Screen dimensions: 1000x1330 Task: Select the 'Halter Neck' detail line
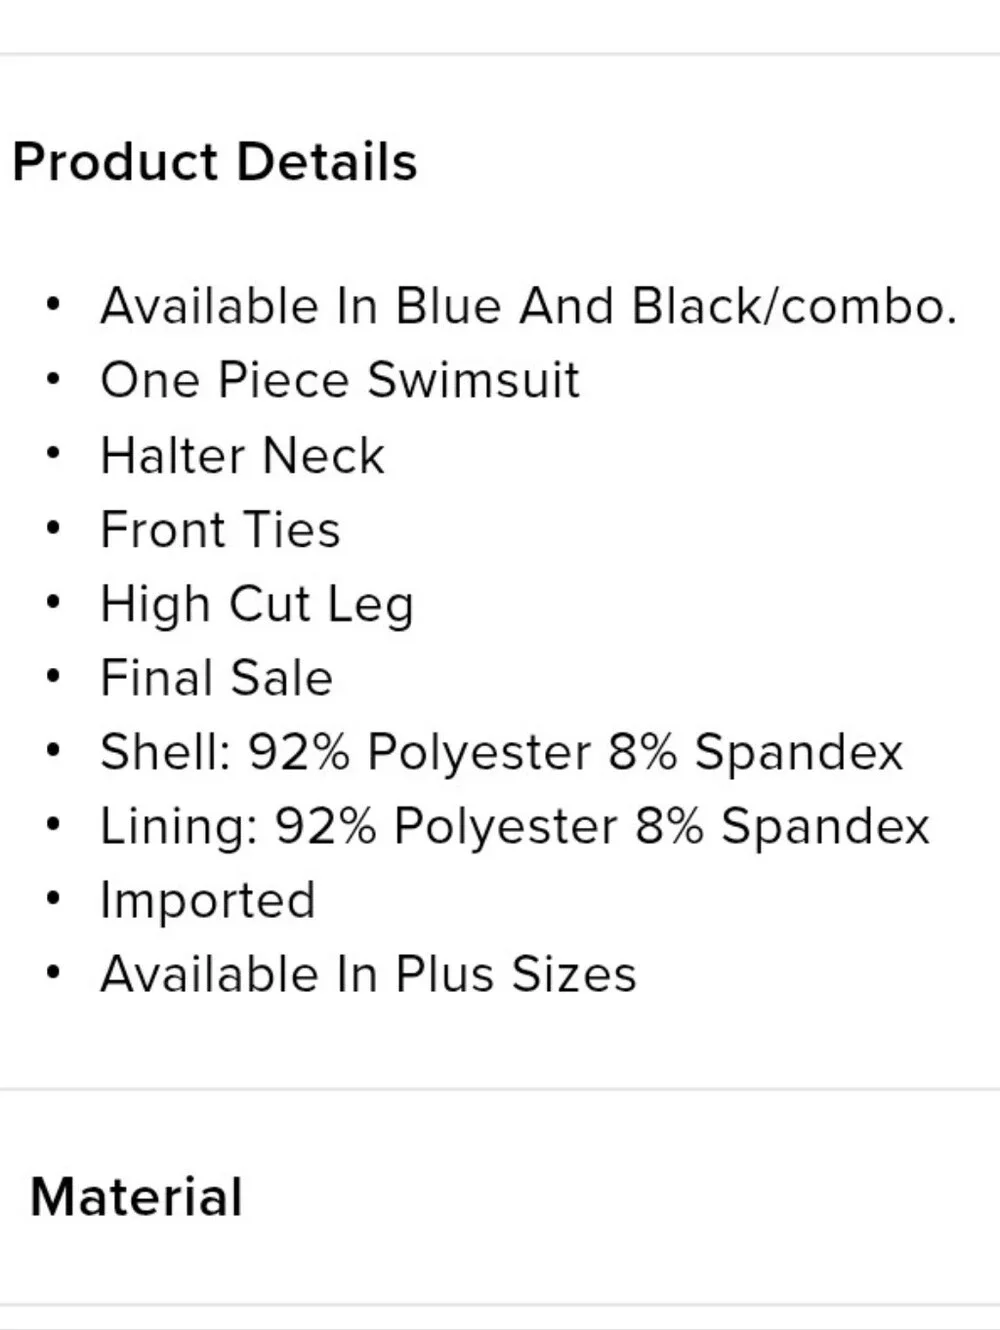(x=242, y=455)
